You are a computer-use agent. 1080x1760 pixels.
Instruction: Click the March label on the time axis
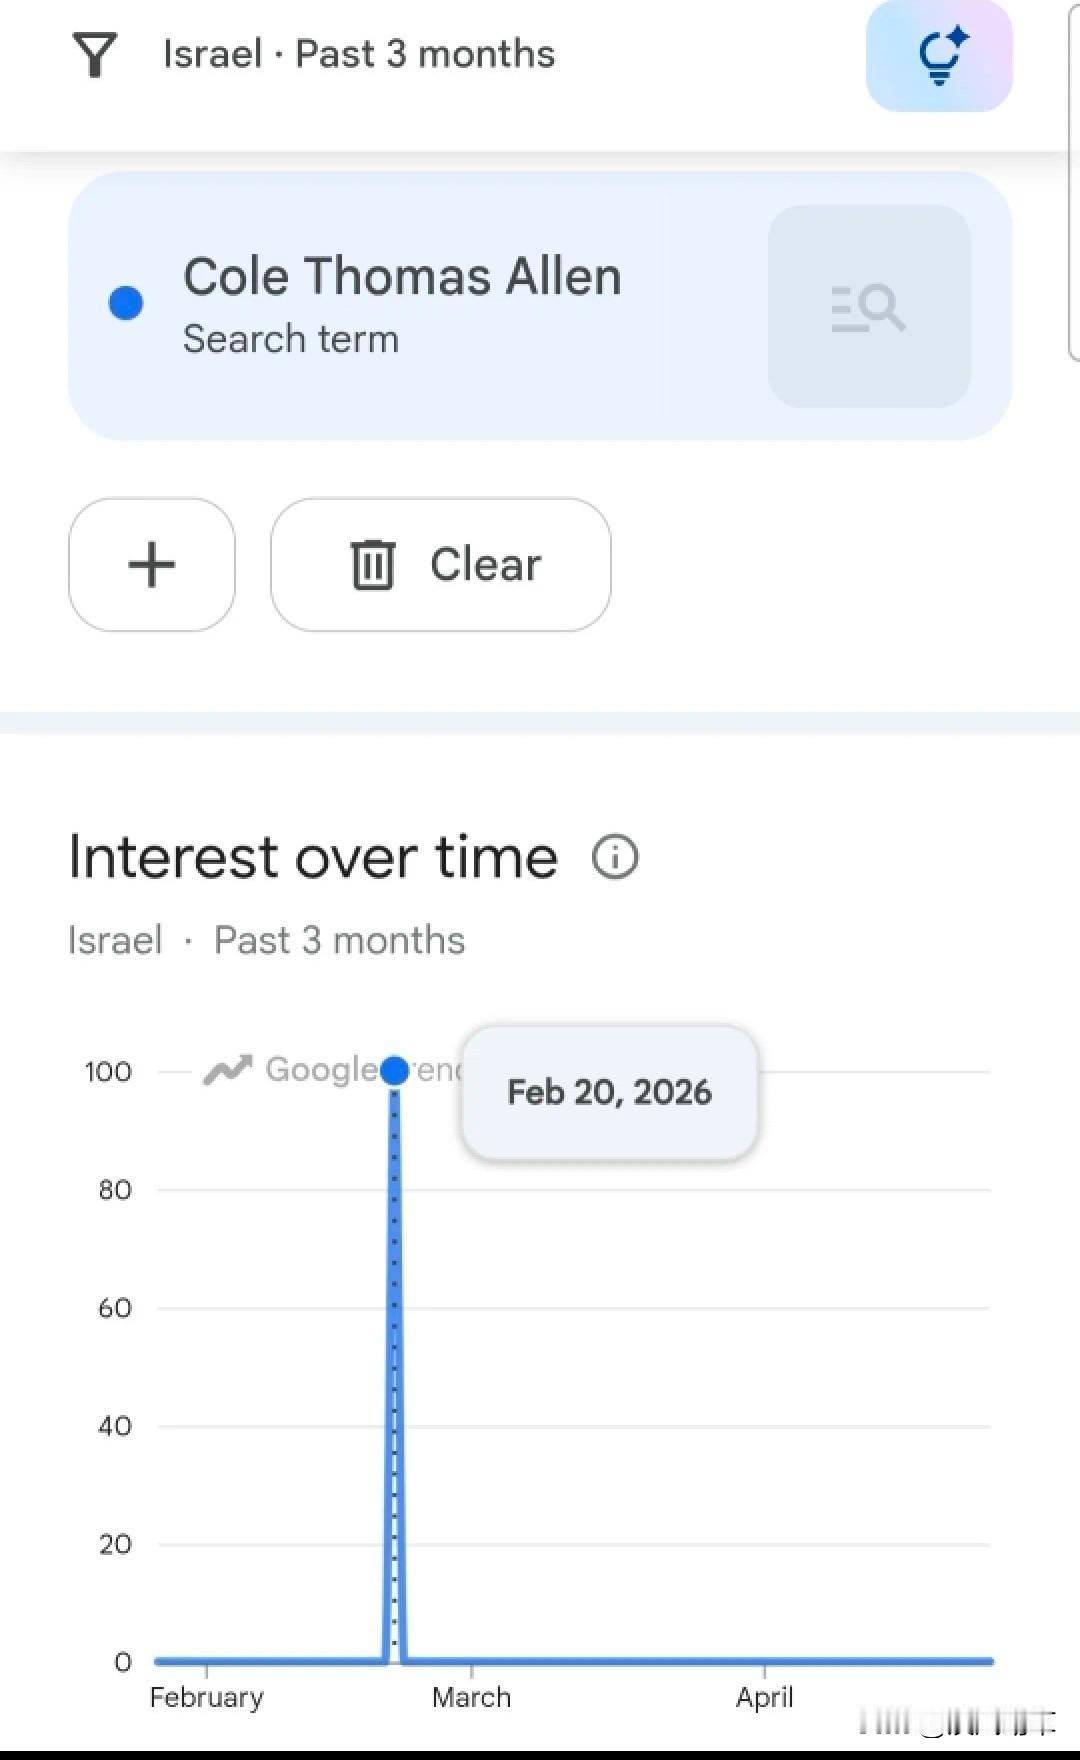471,1697
